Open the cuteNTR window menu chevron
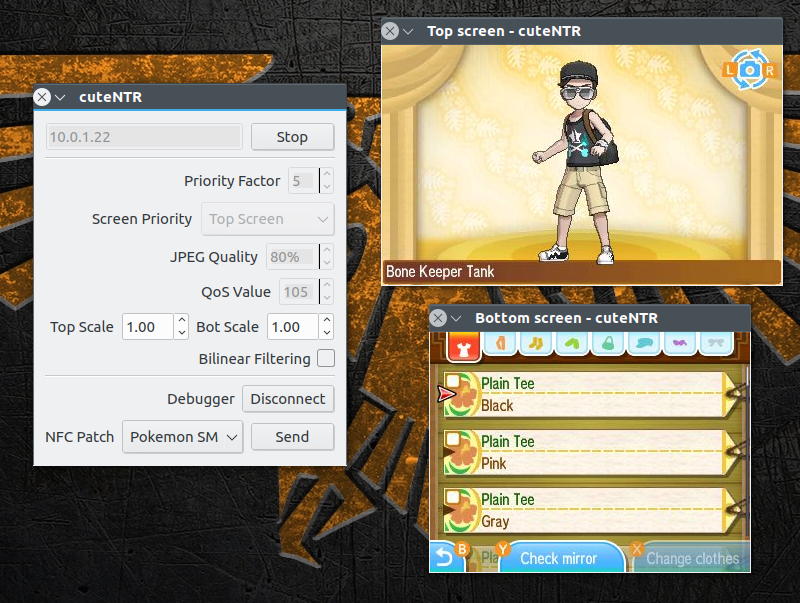The width and height of the screenshot is (800, 603). pos(60,97)
